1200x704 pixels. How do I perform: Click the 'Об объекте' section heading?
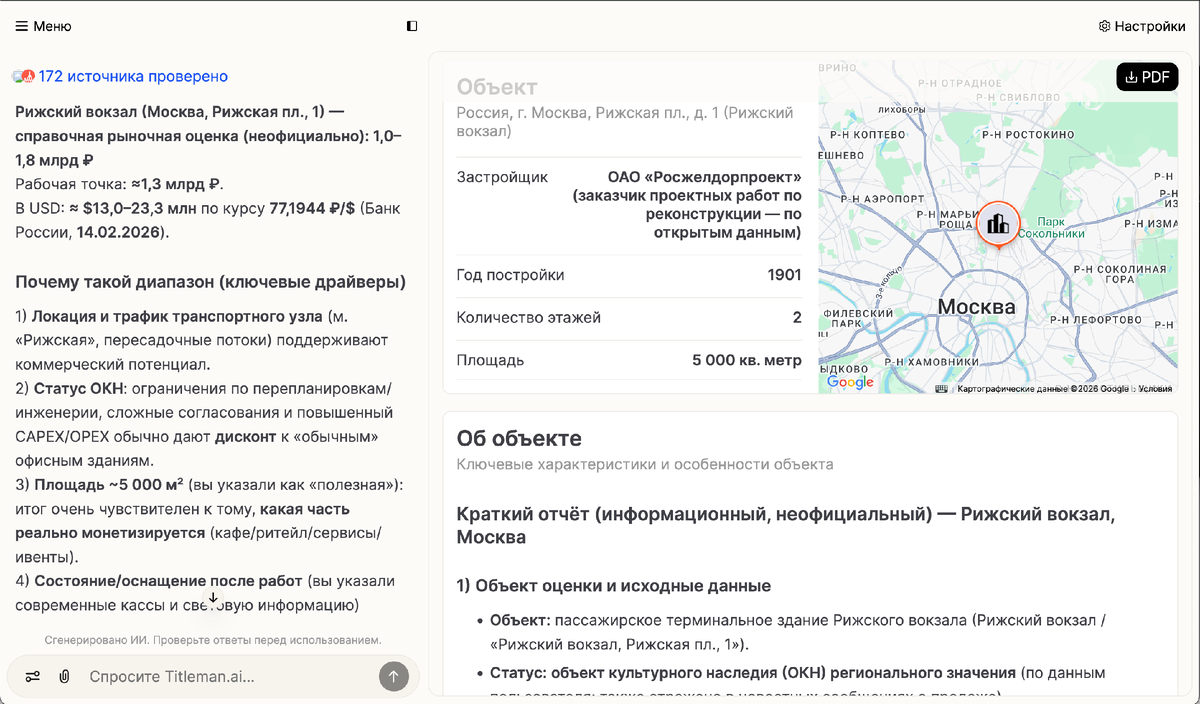coord(519,438)
